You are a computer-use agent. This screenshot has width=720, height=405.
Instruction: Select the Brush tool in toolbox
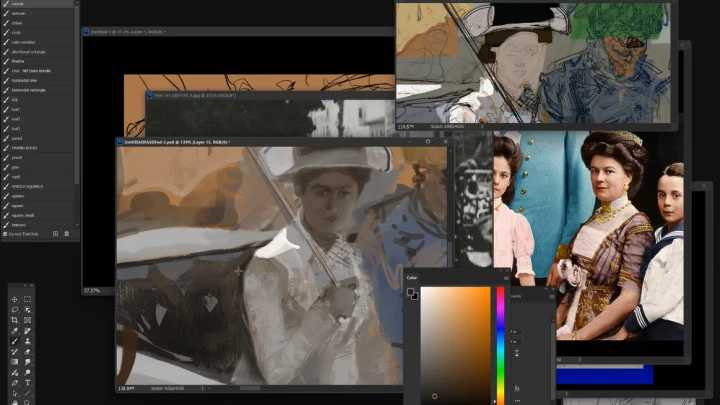[15, 341]
